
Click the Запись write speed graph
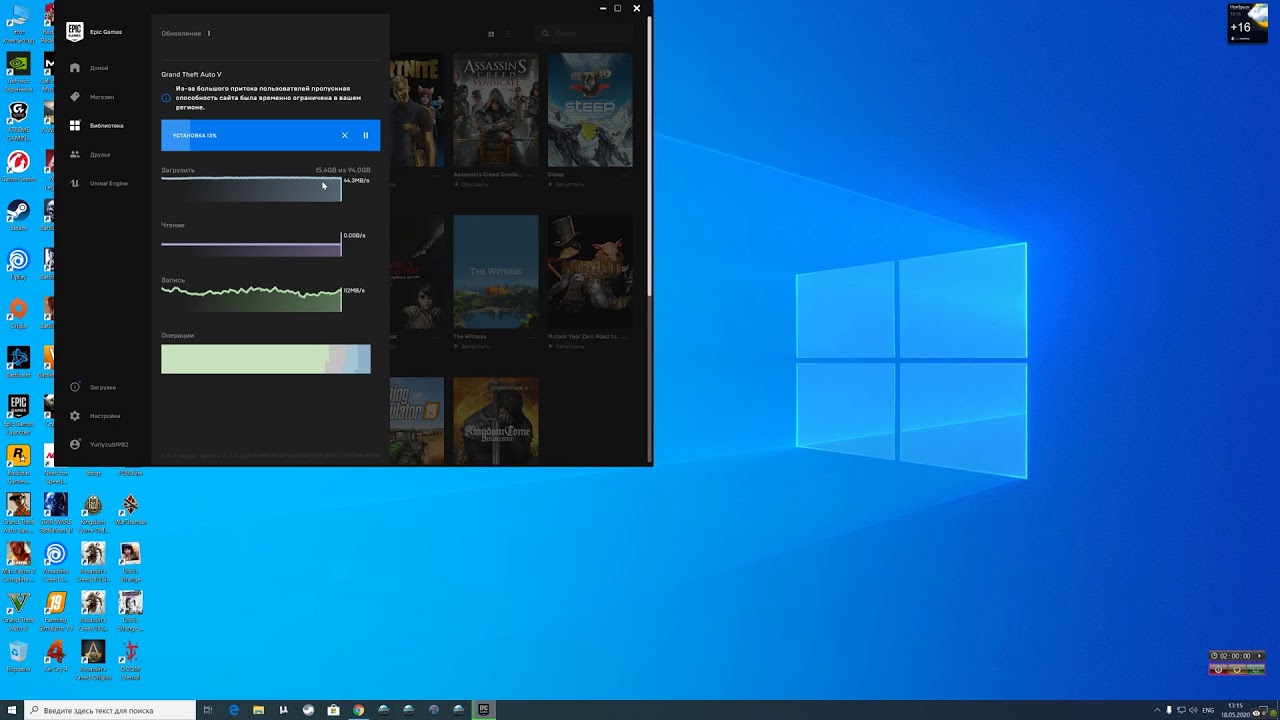pyautogui.click(x=251, y=299)
